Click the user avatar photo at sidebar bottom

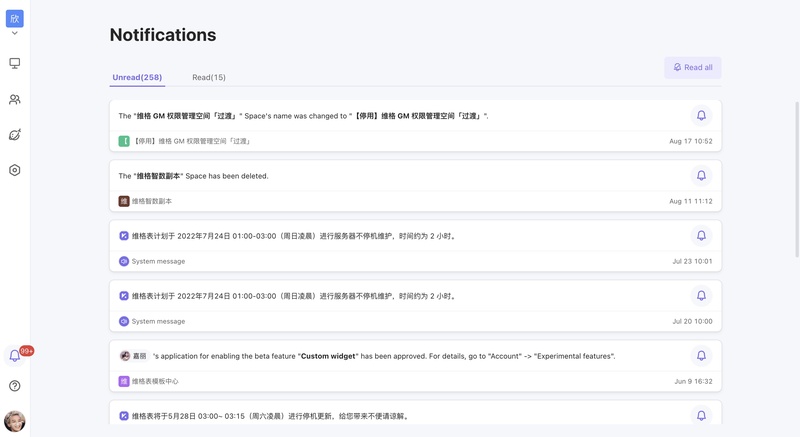15,421
